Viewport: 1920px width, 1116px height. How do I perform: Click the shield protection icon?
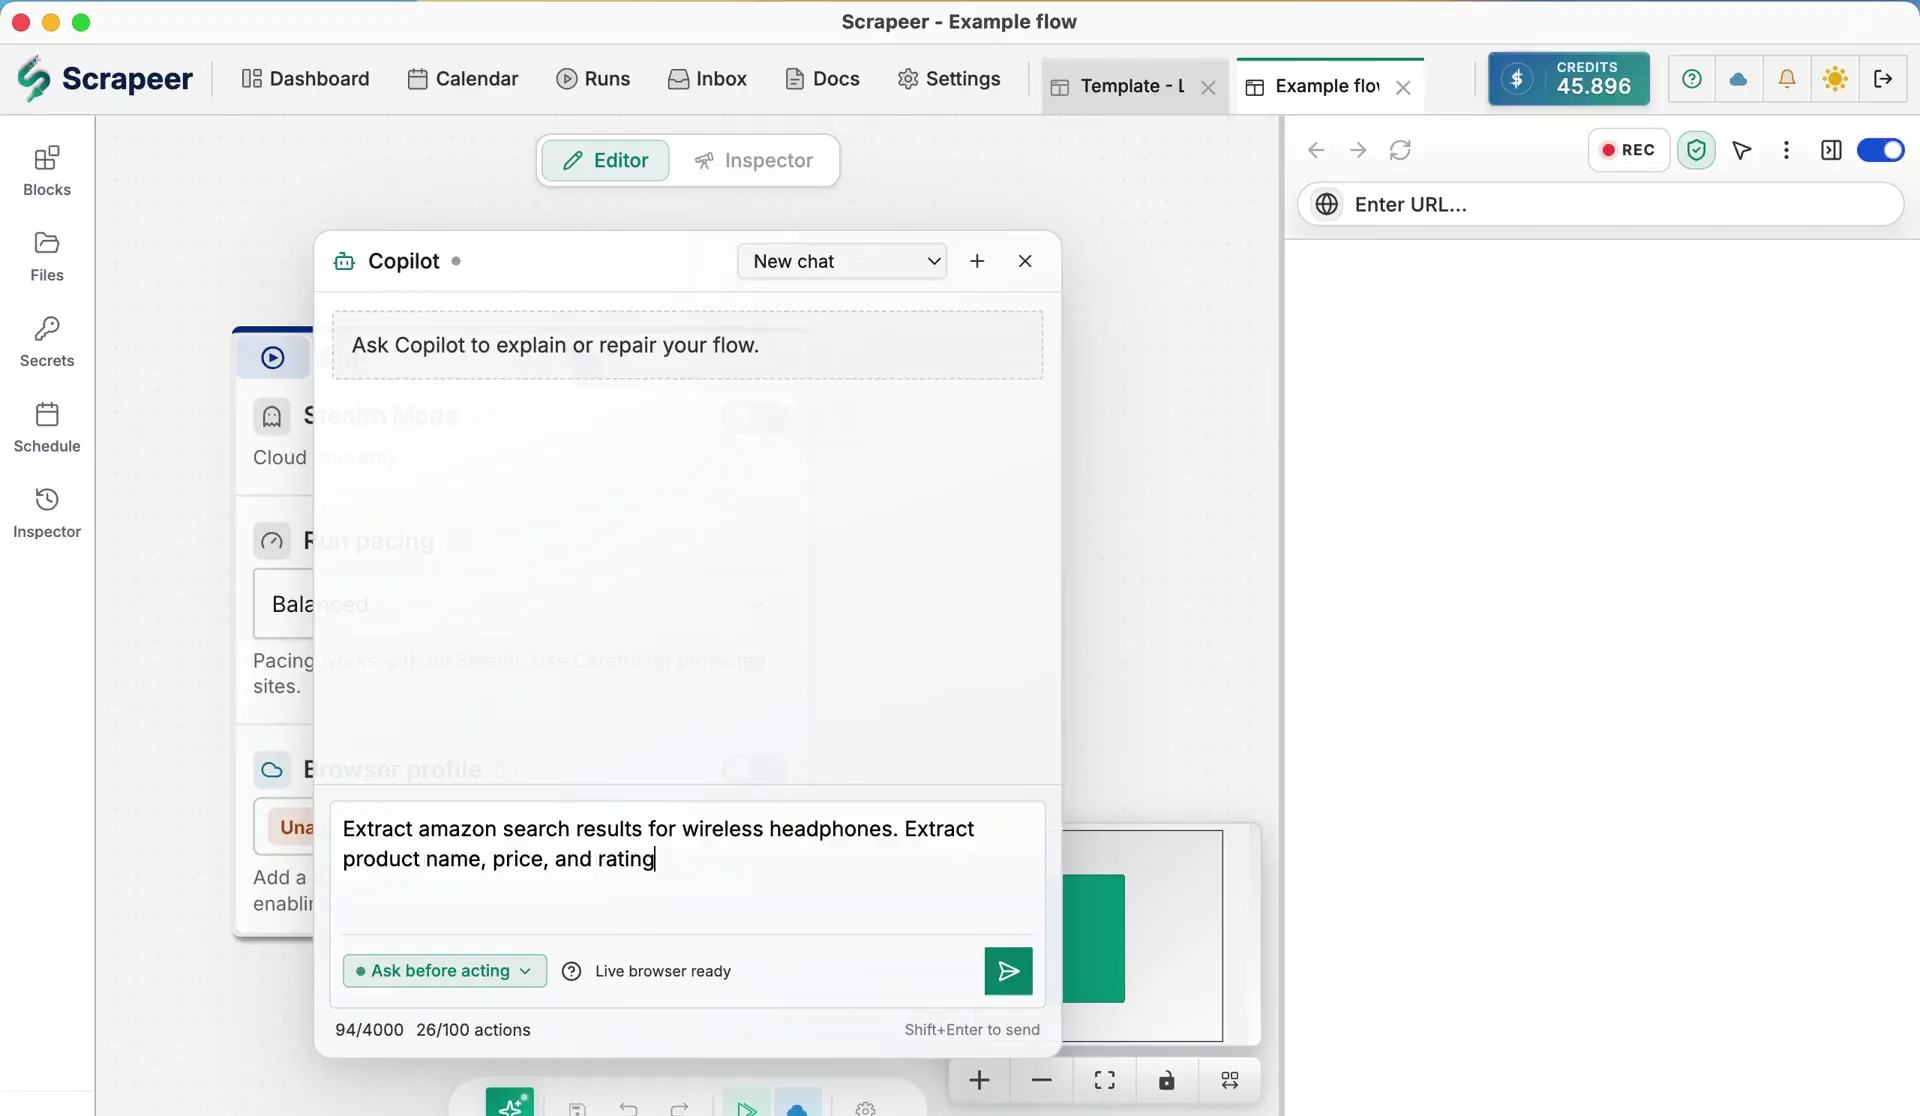pos(1696,150)
